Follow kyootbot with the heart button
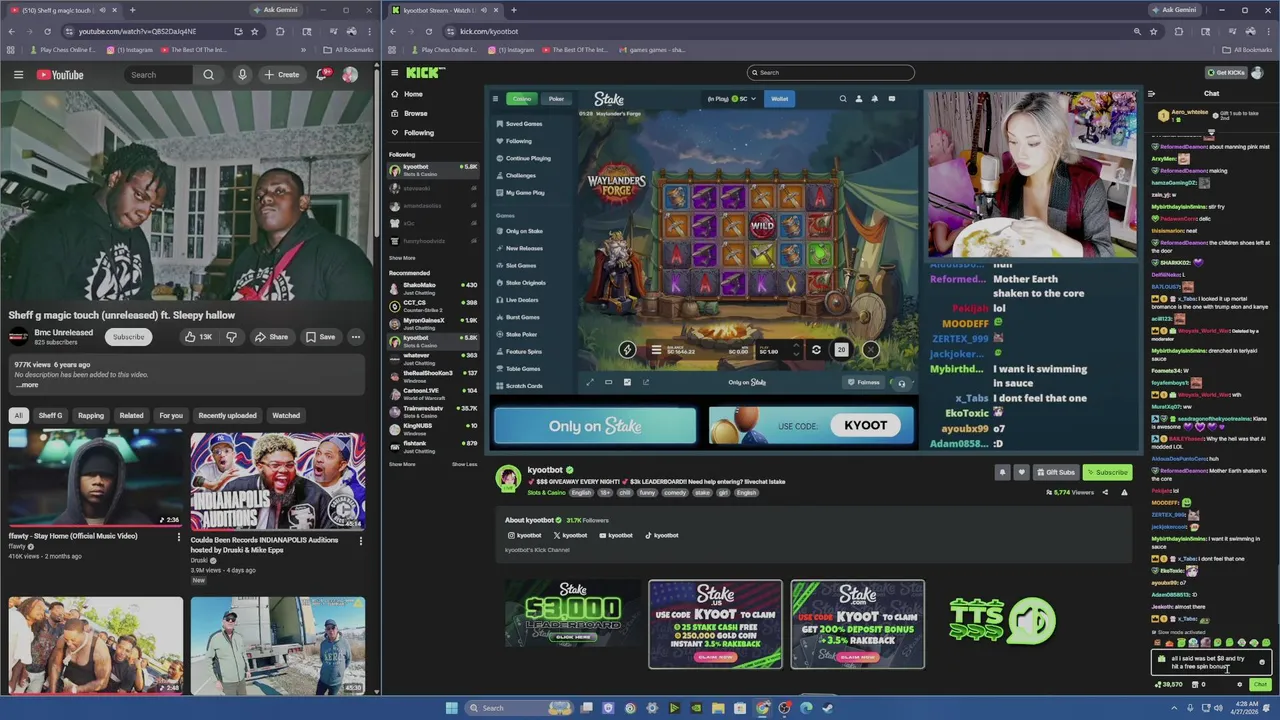 point(1021,472)
